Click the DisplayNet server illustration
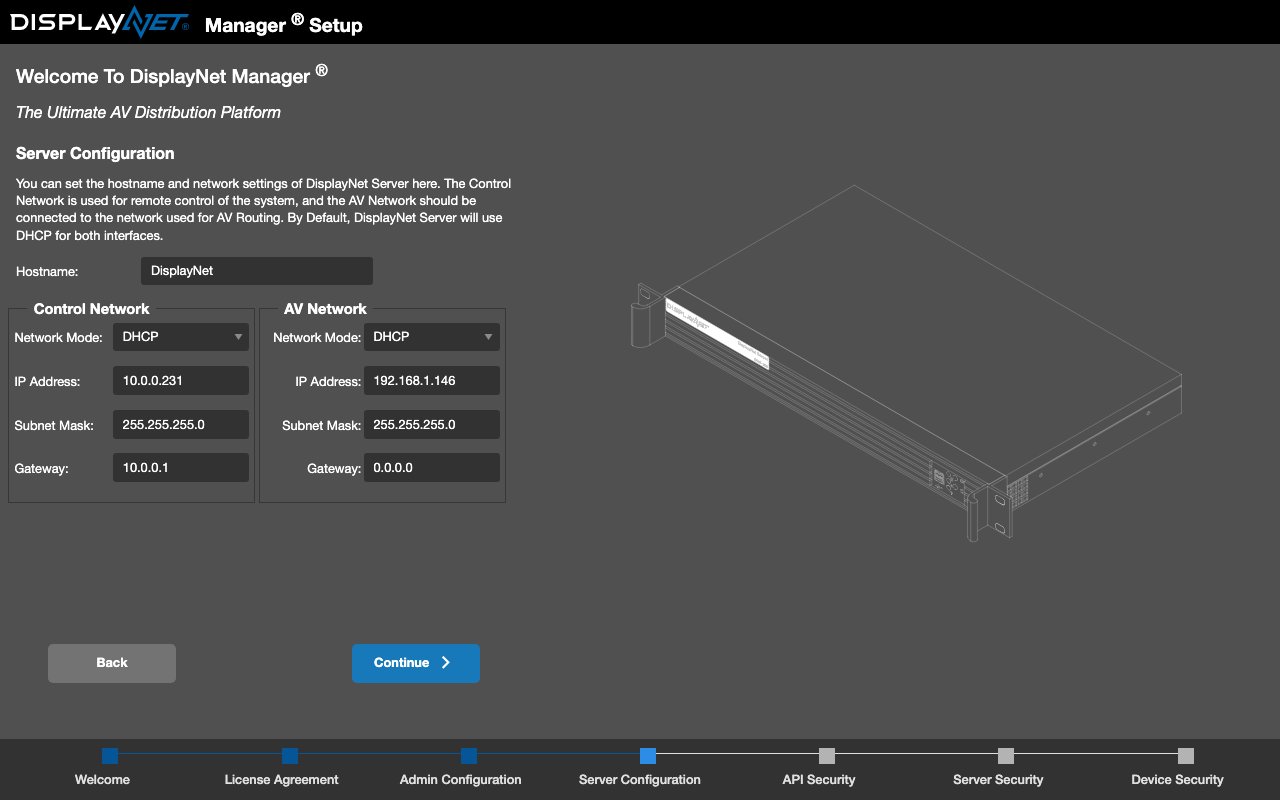 tap(906, 363)
